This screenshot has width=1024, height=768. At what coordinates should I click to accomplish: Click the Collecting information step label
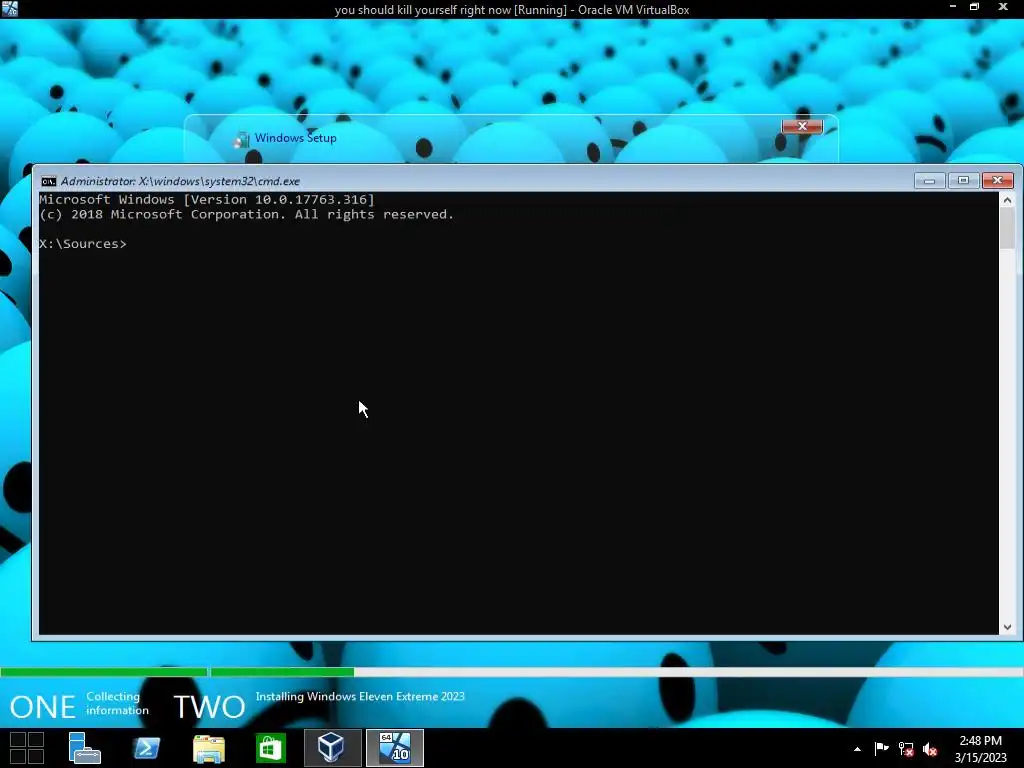[x=118, y=703]
